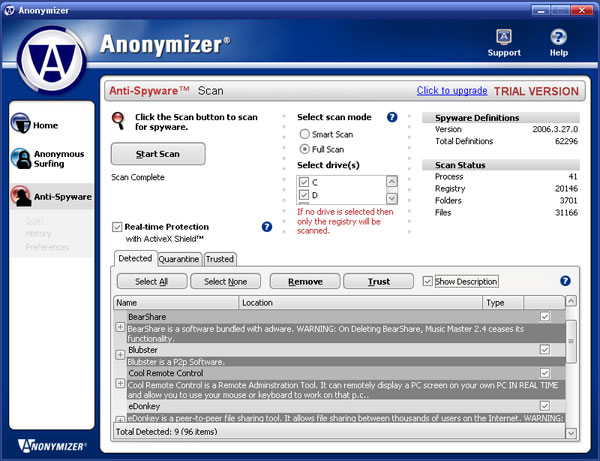Uncheck the Show Description checkbox

pos(428,281)
